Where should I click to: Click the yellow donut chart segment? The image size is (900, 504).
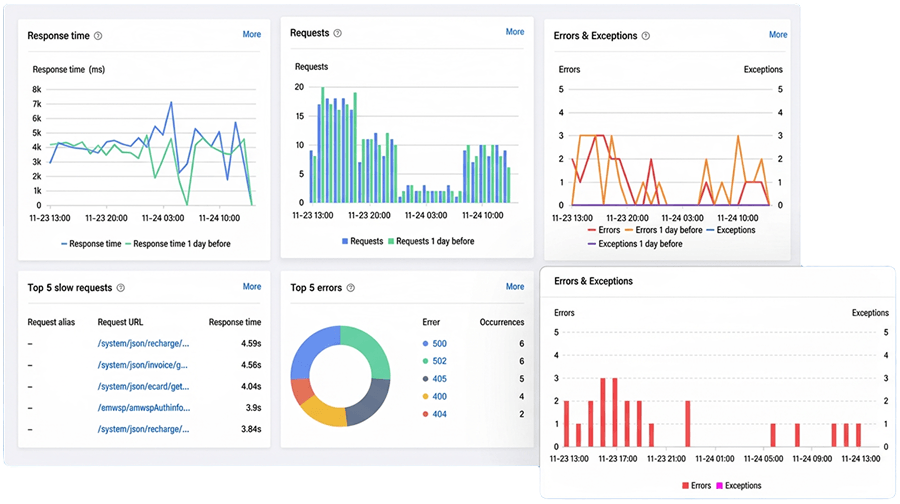pyautogui.click(x=324, y=413)
